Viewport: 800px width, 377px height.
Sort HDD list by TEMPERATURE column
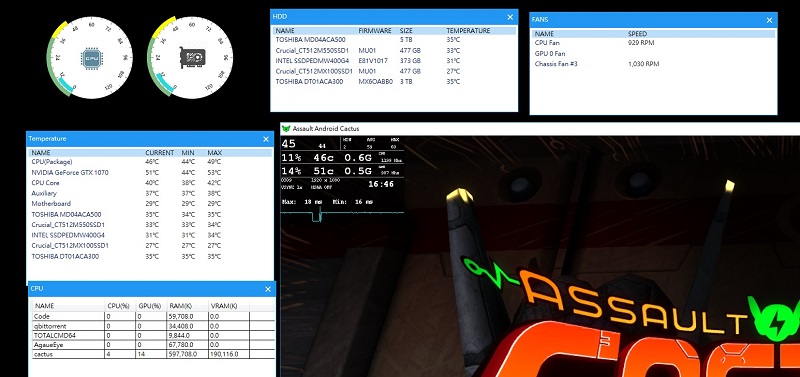[468, 31]
